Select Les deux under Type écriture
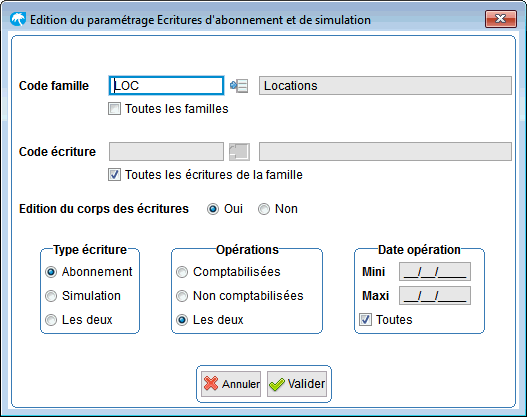 [51, 320]
